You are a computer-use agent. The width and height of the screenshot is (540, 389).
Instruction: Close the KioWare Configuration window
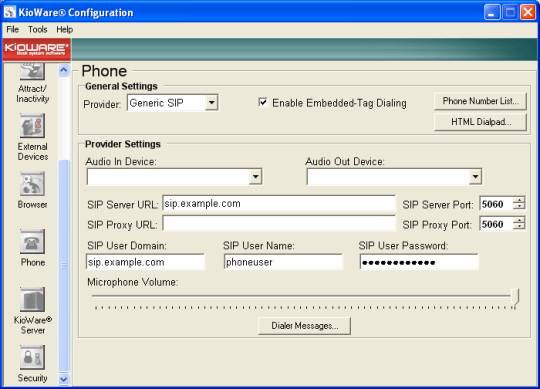pos(528,12)
